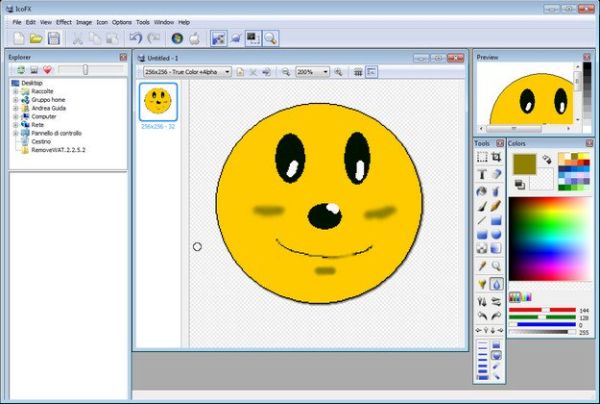This screenshot has width=600, height=404.
Task: Click the foreground olive color swatch
Action: 524,163
